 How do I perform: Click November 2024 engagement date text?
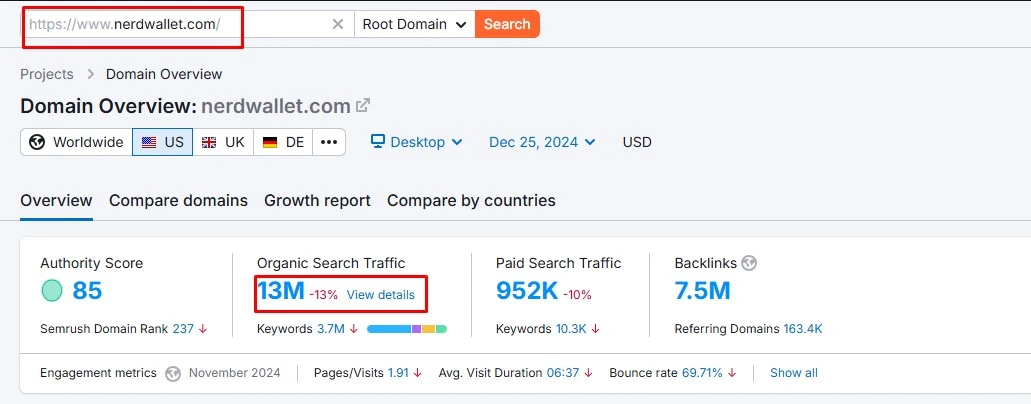(234, 373)
